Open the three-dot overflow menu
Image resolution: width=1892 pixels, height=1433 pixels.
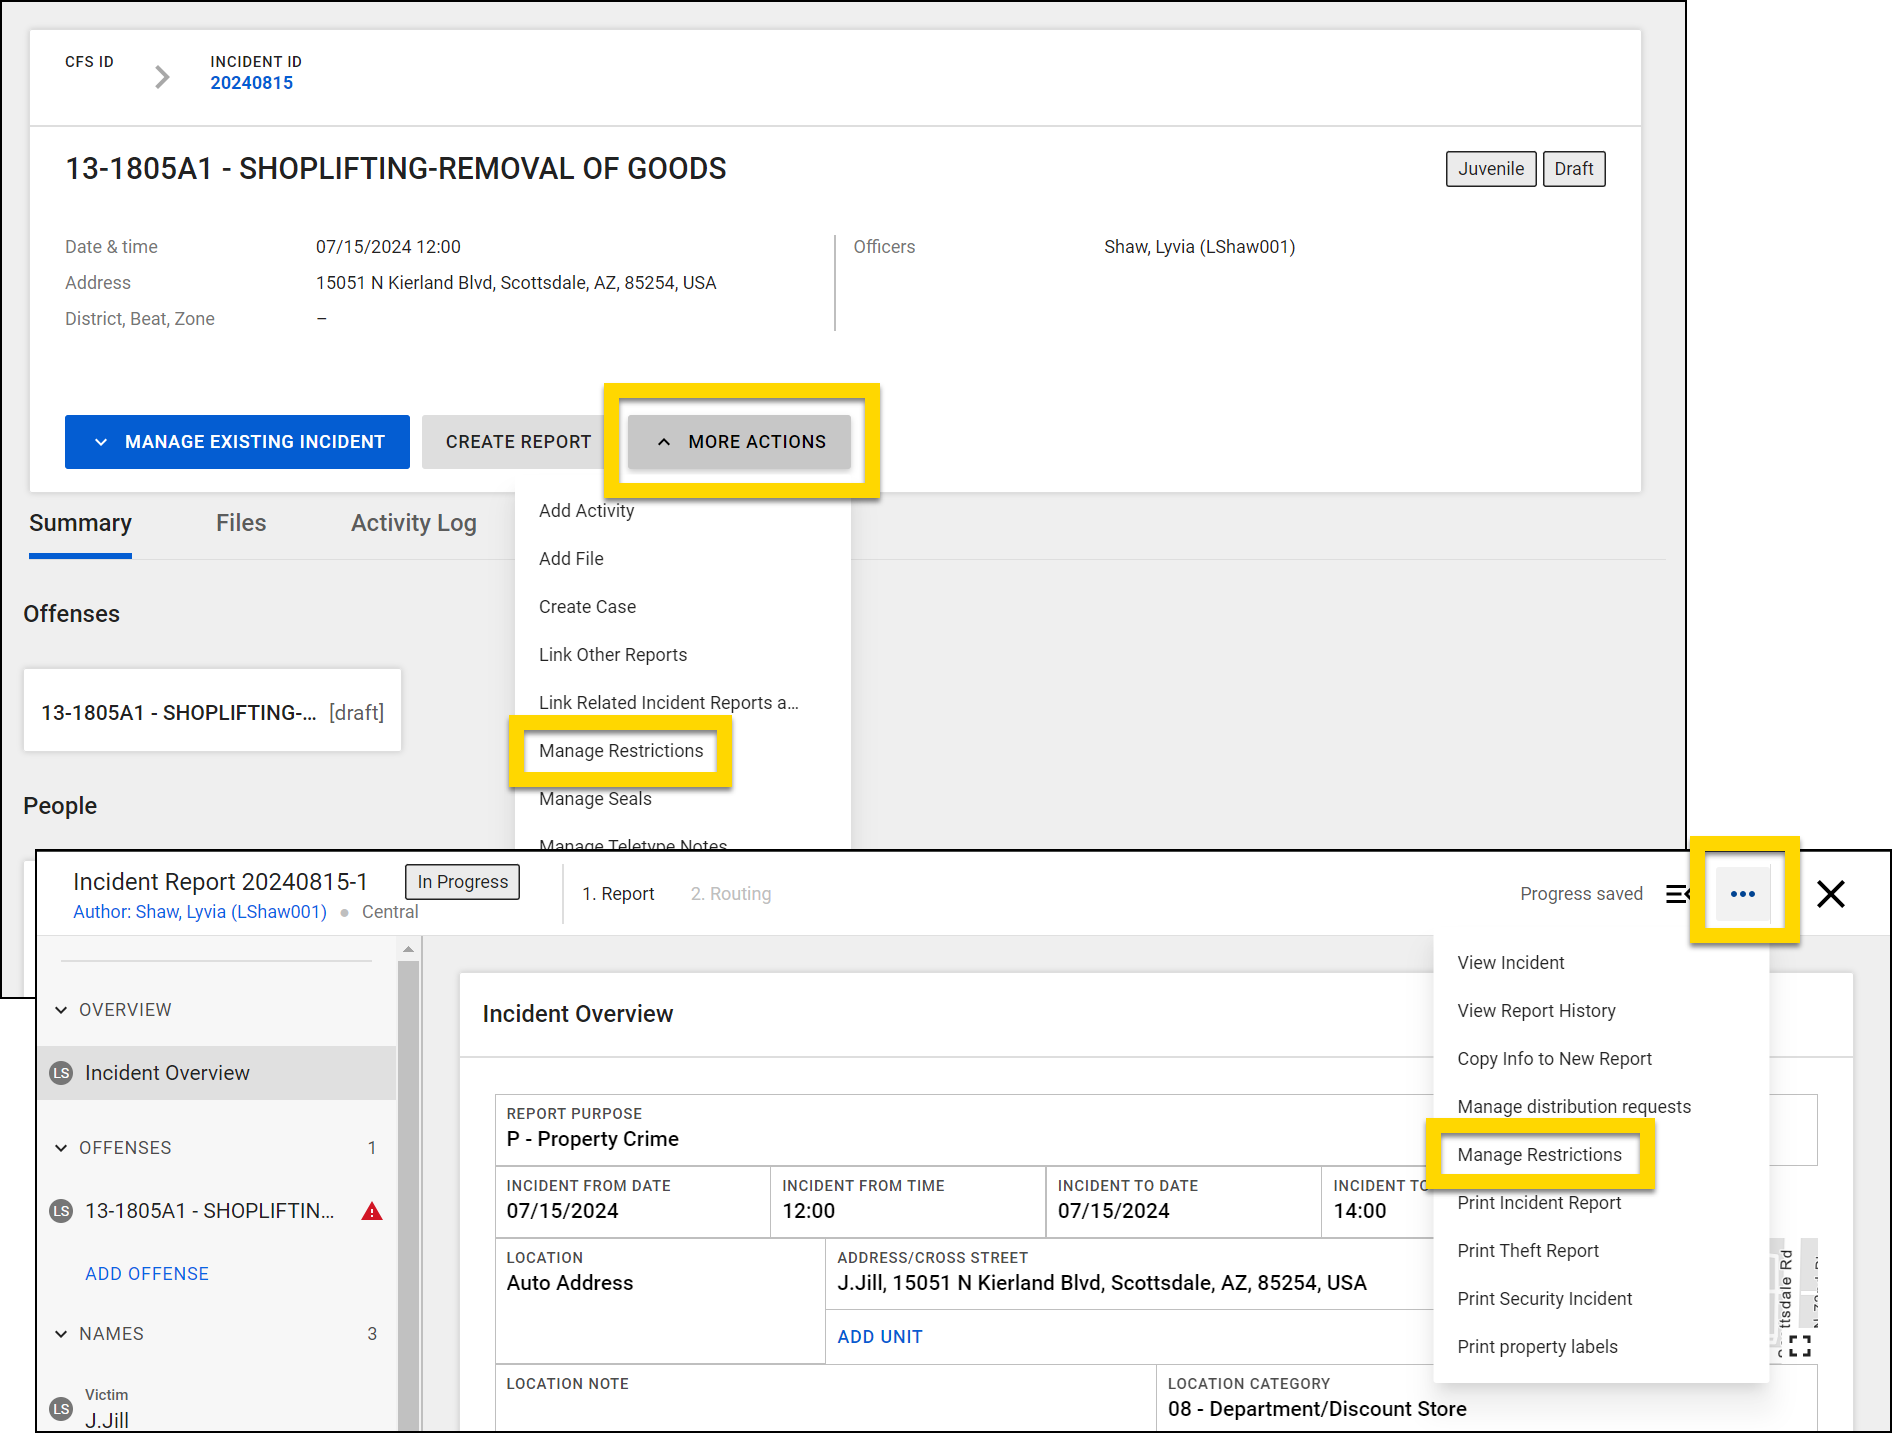click(1743, 893)
